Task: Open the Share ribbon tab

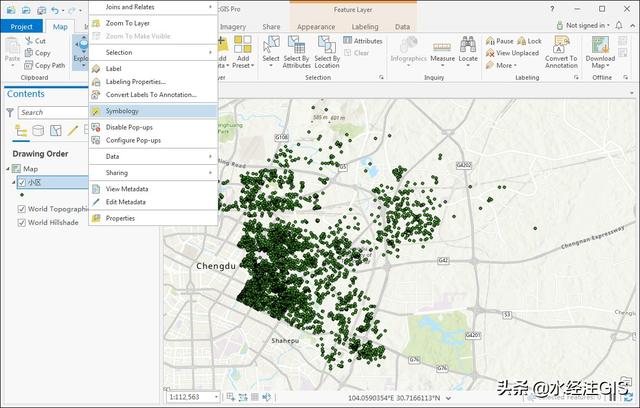Action: 271,27
